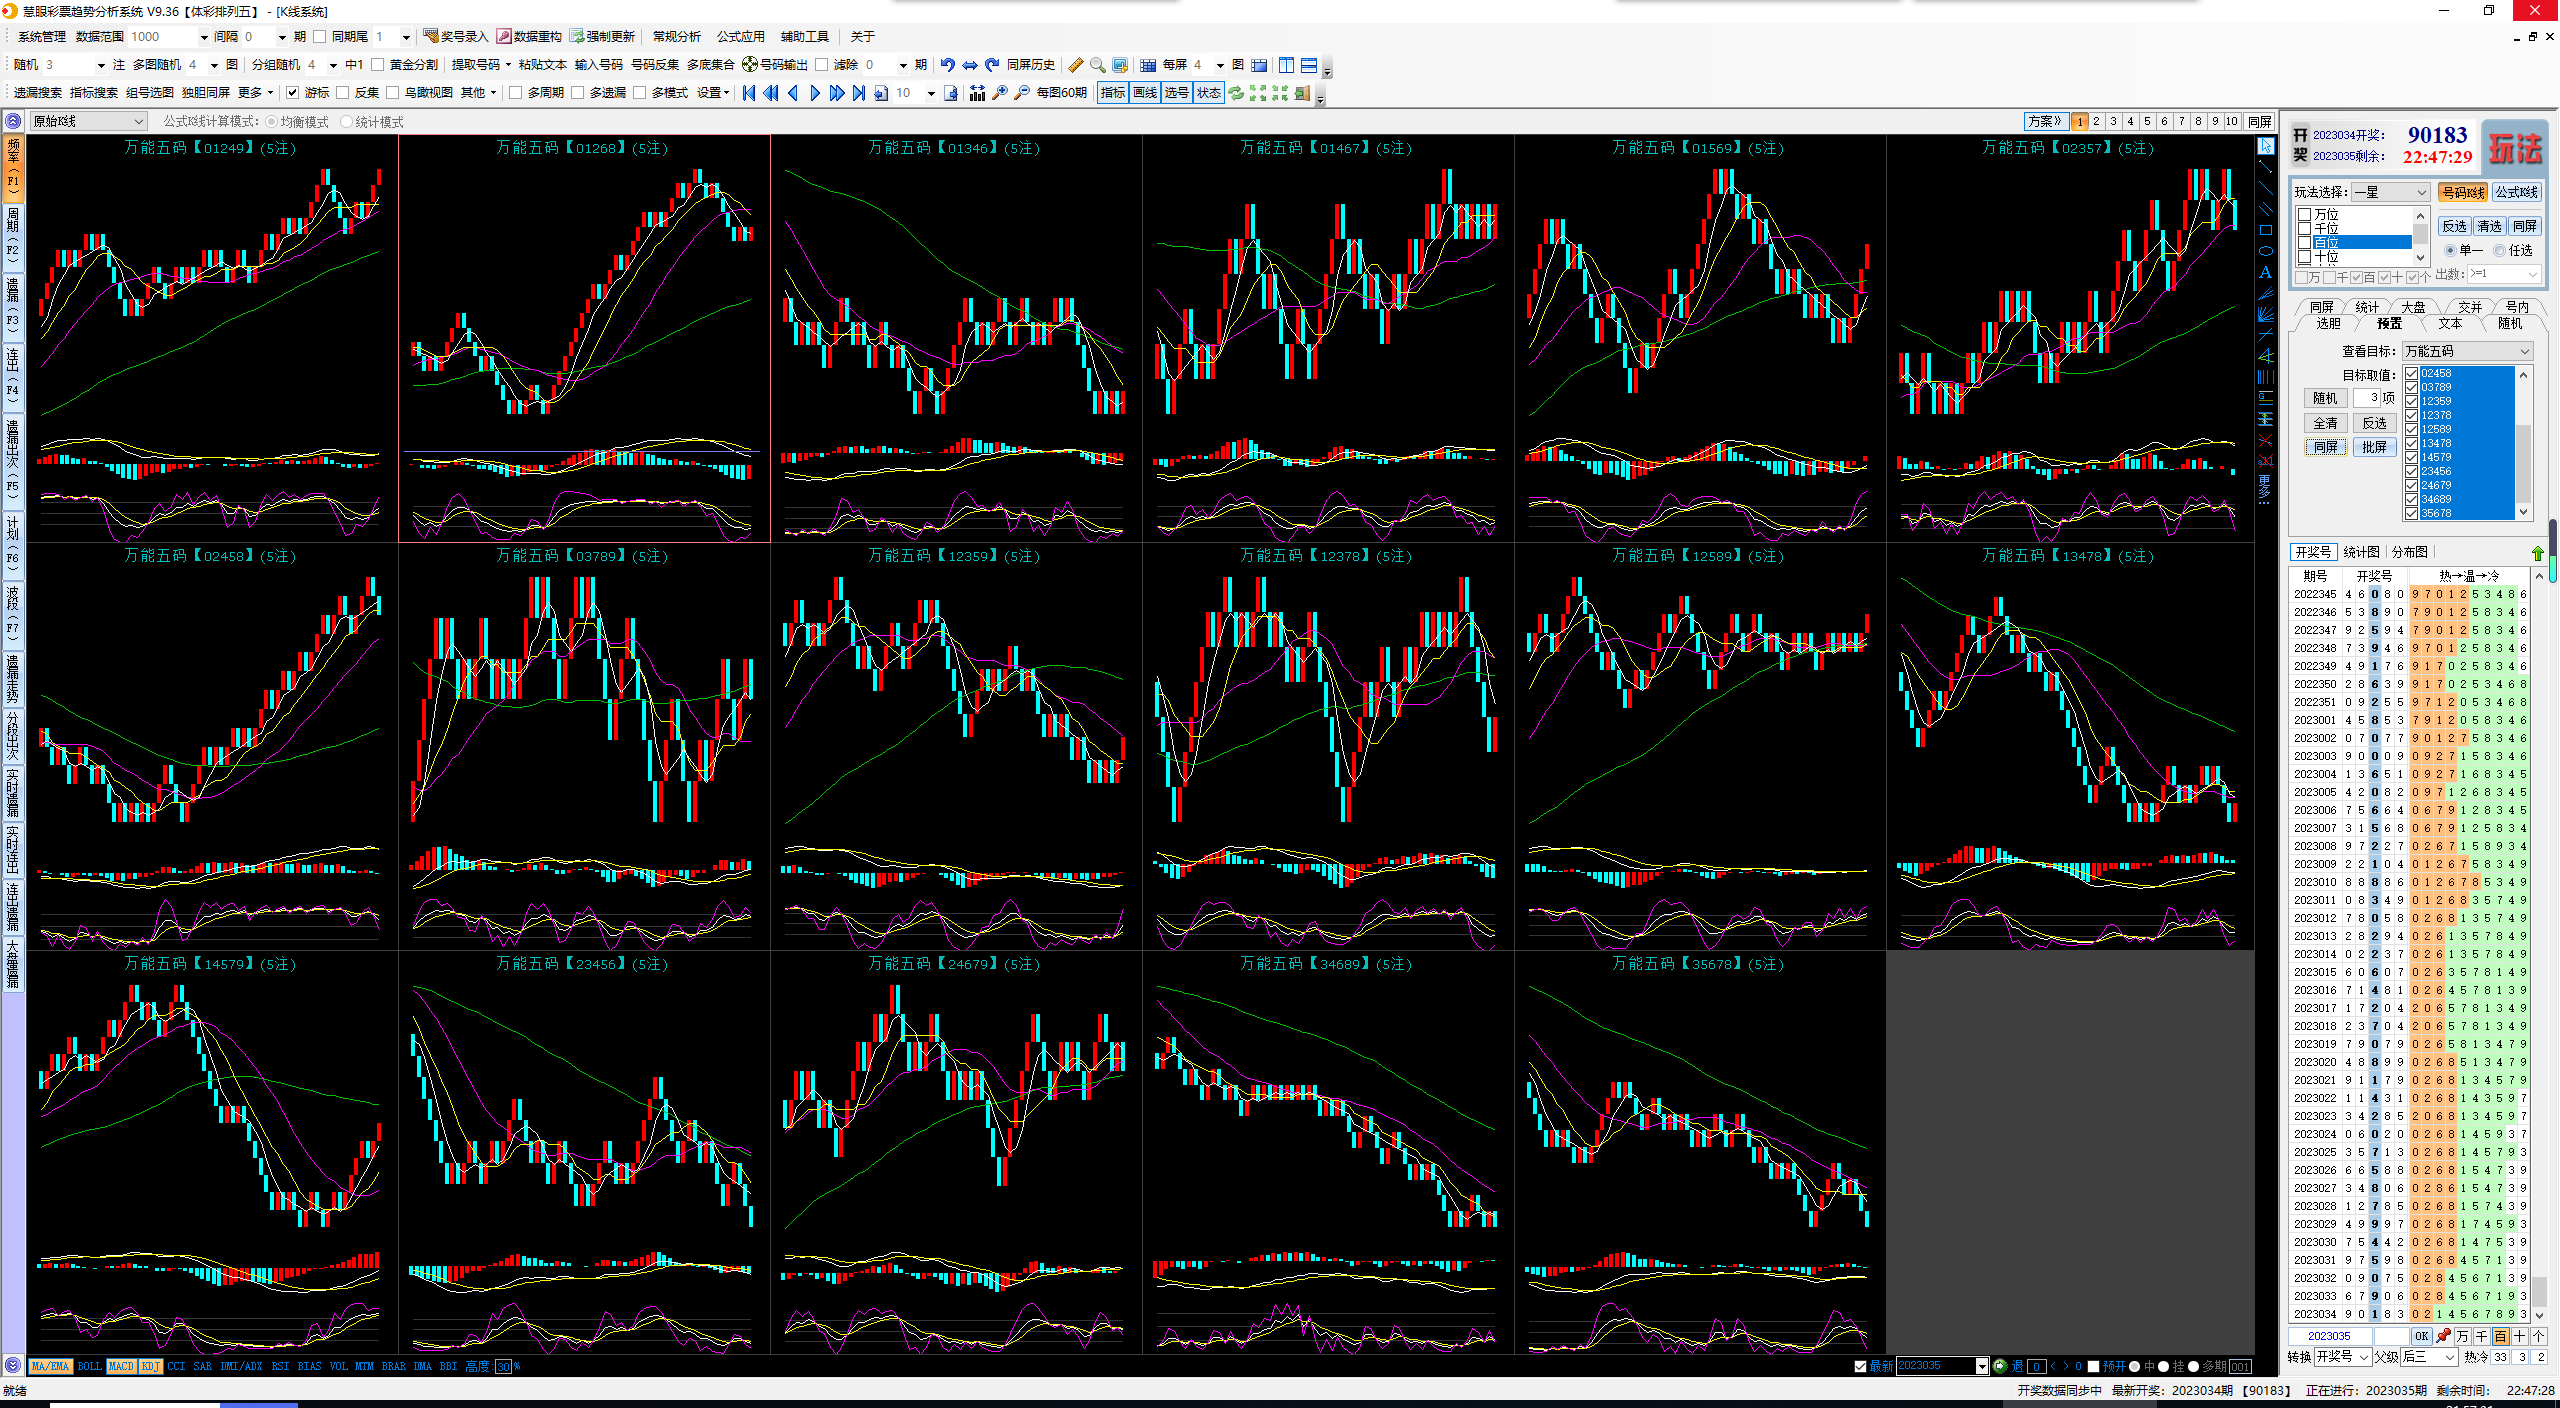Open the 玩法选择 一星 dropdown
2560x1408 pixels.
2390,192
